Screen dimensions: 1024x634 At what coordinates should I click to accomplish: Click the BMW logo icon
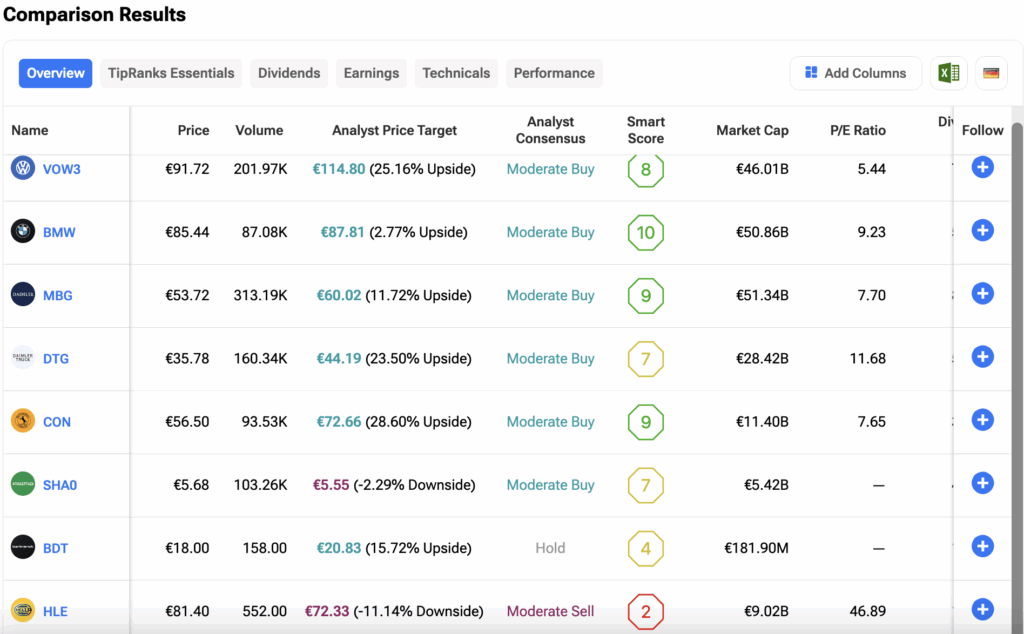pos(23,231)
